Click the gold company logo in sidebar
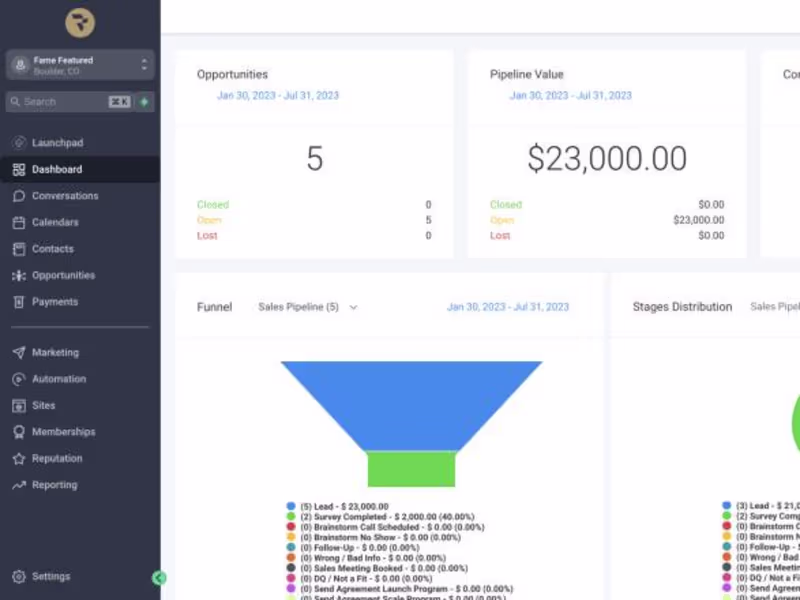 tap(80, 23)
